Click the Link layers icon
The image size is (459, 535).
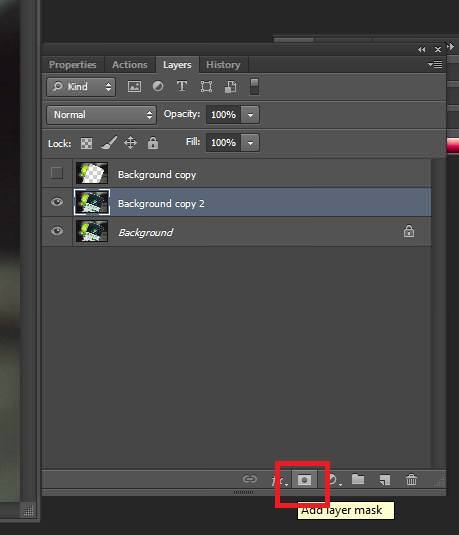pos(249,479)
